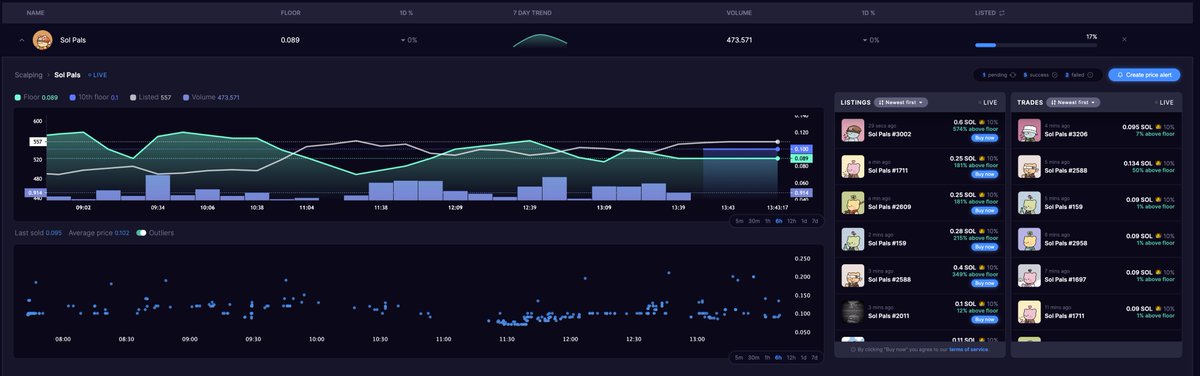Click the bell icon in Create price alert

coord(1119,75)
